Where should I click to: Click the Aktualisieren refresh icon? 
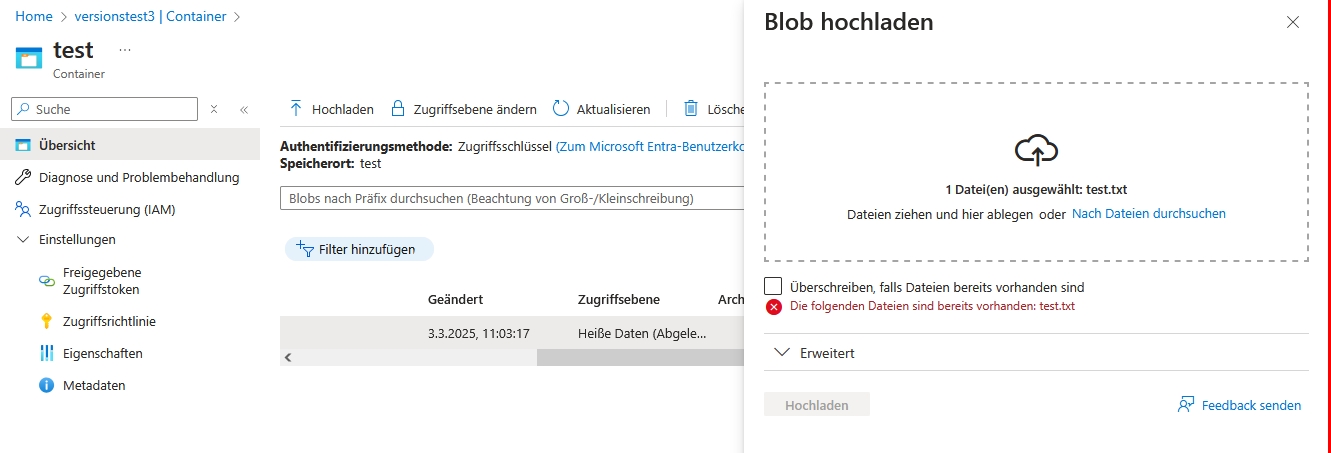pos(560,108)
